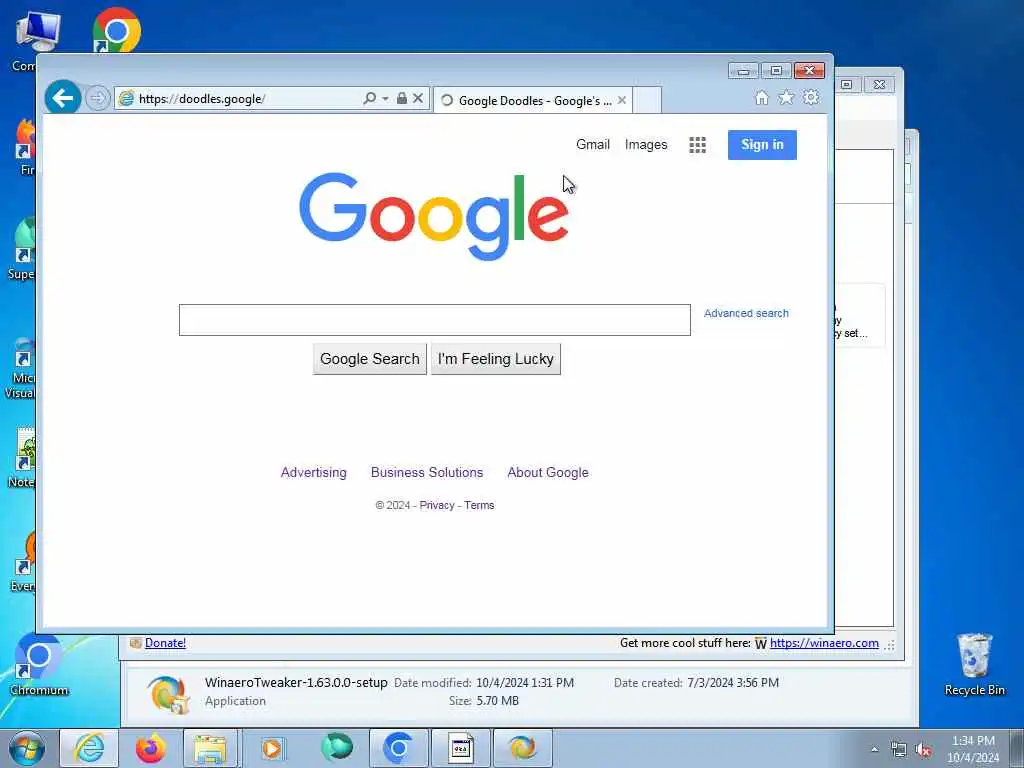1024x768 pixels.
Task: Open the Images link
Action: [646, 144]
